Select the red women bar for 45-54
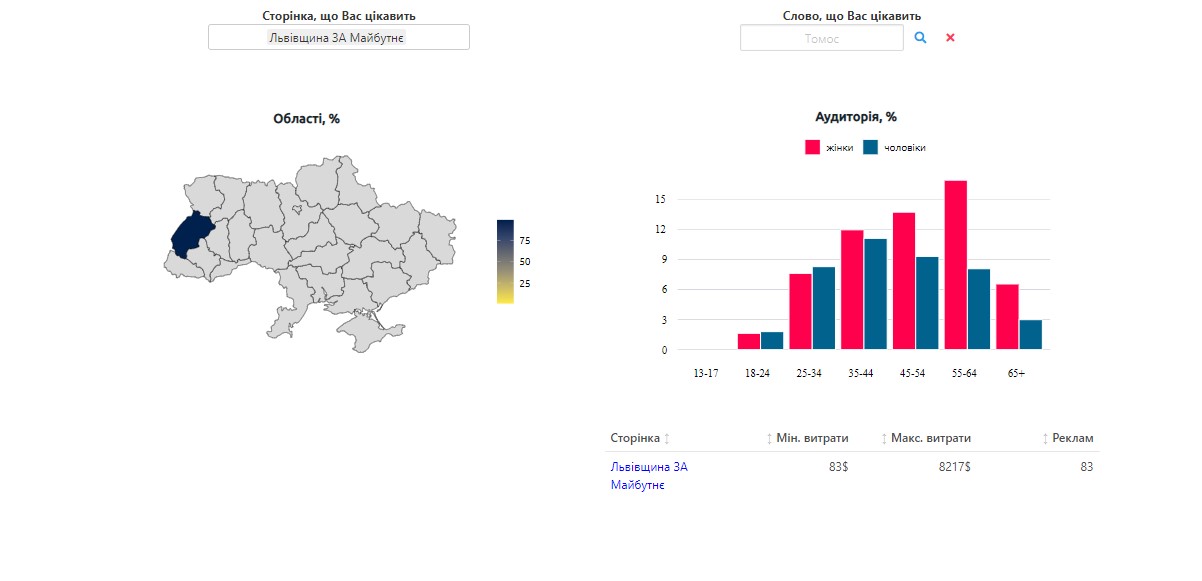Viewport: 1202px width, 581px height. [x=904, y=281]
